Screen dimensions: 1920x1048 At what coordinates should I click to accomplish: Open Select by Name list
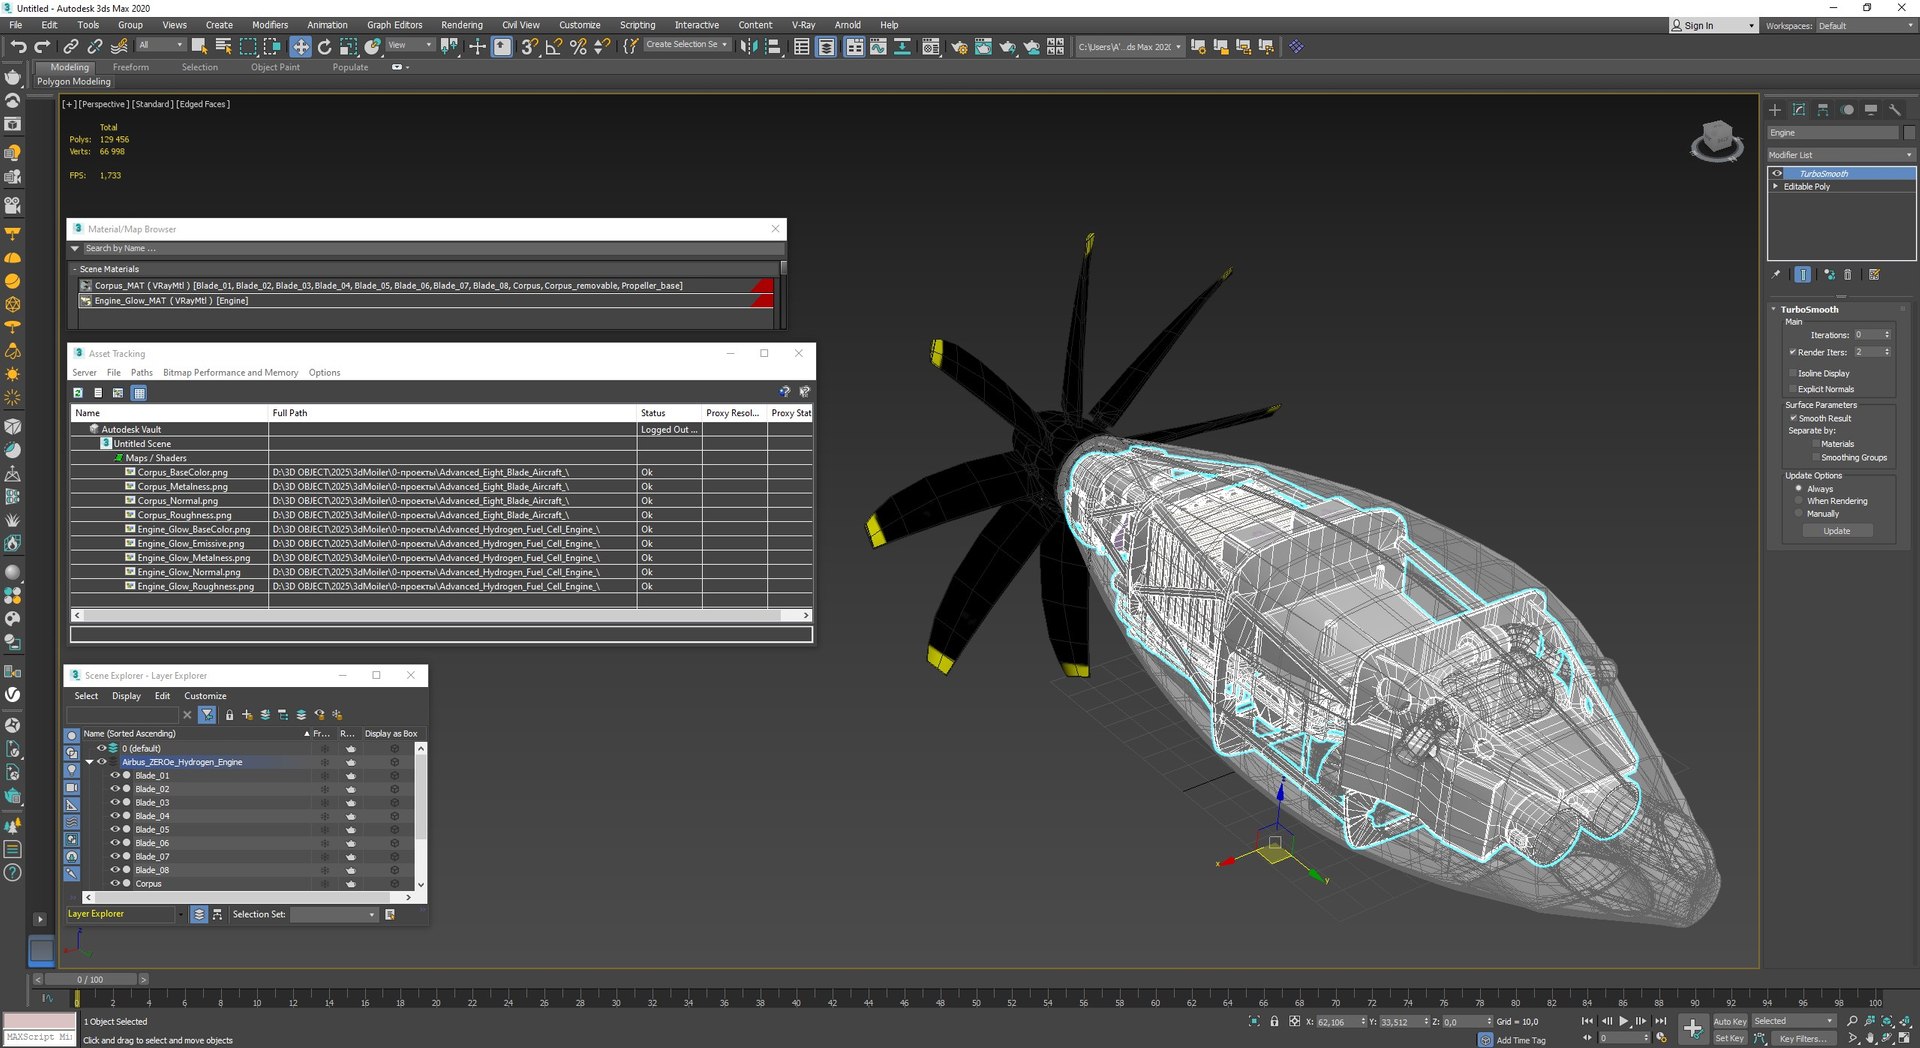click(223, 46)
